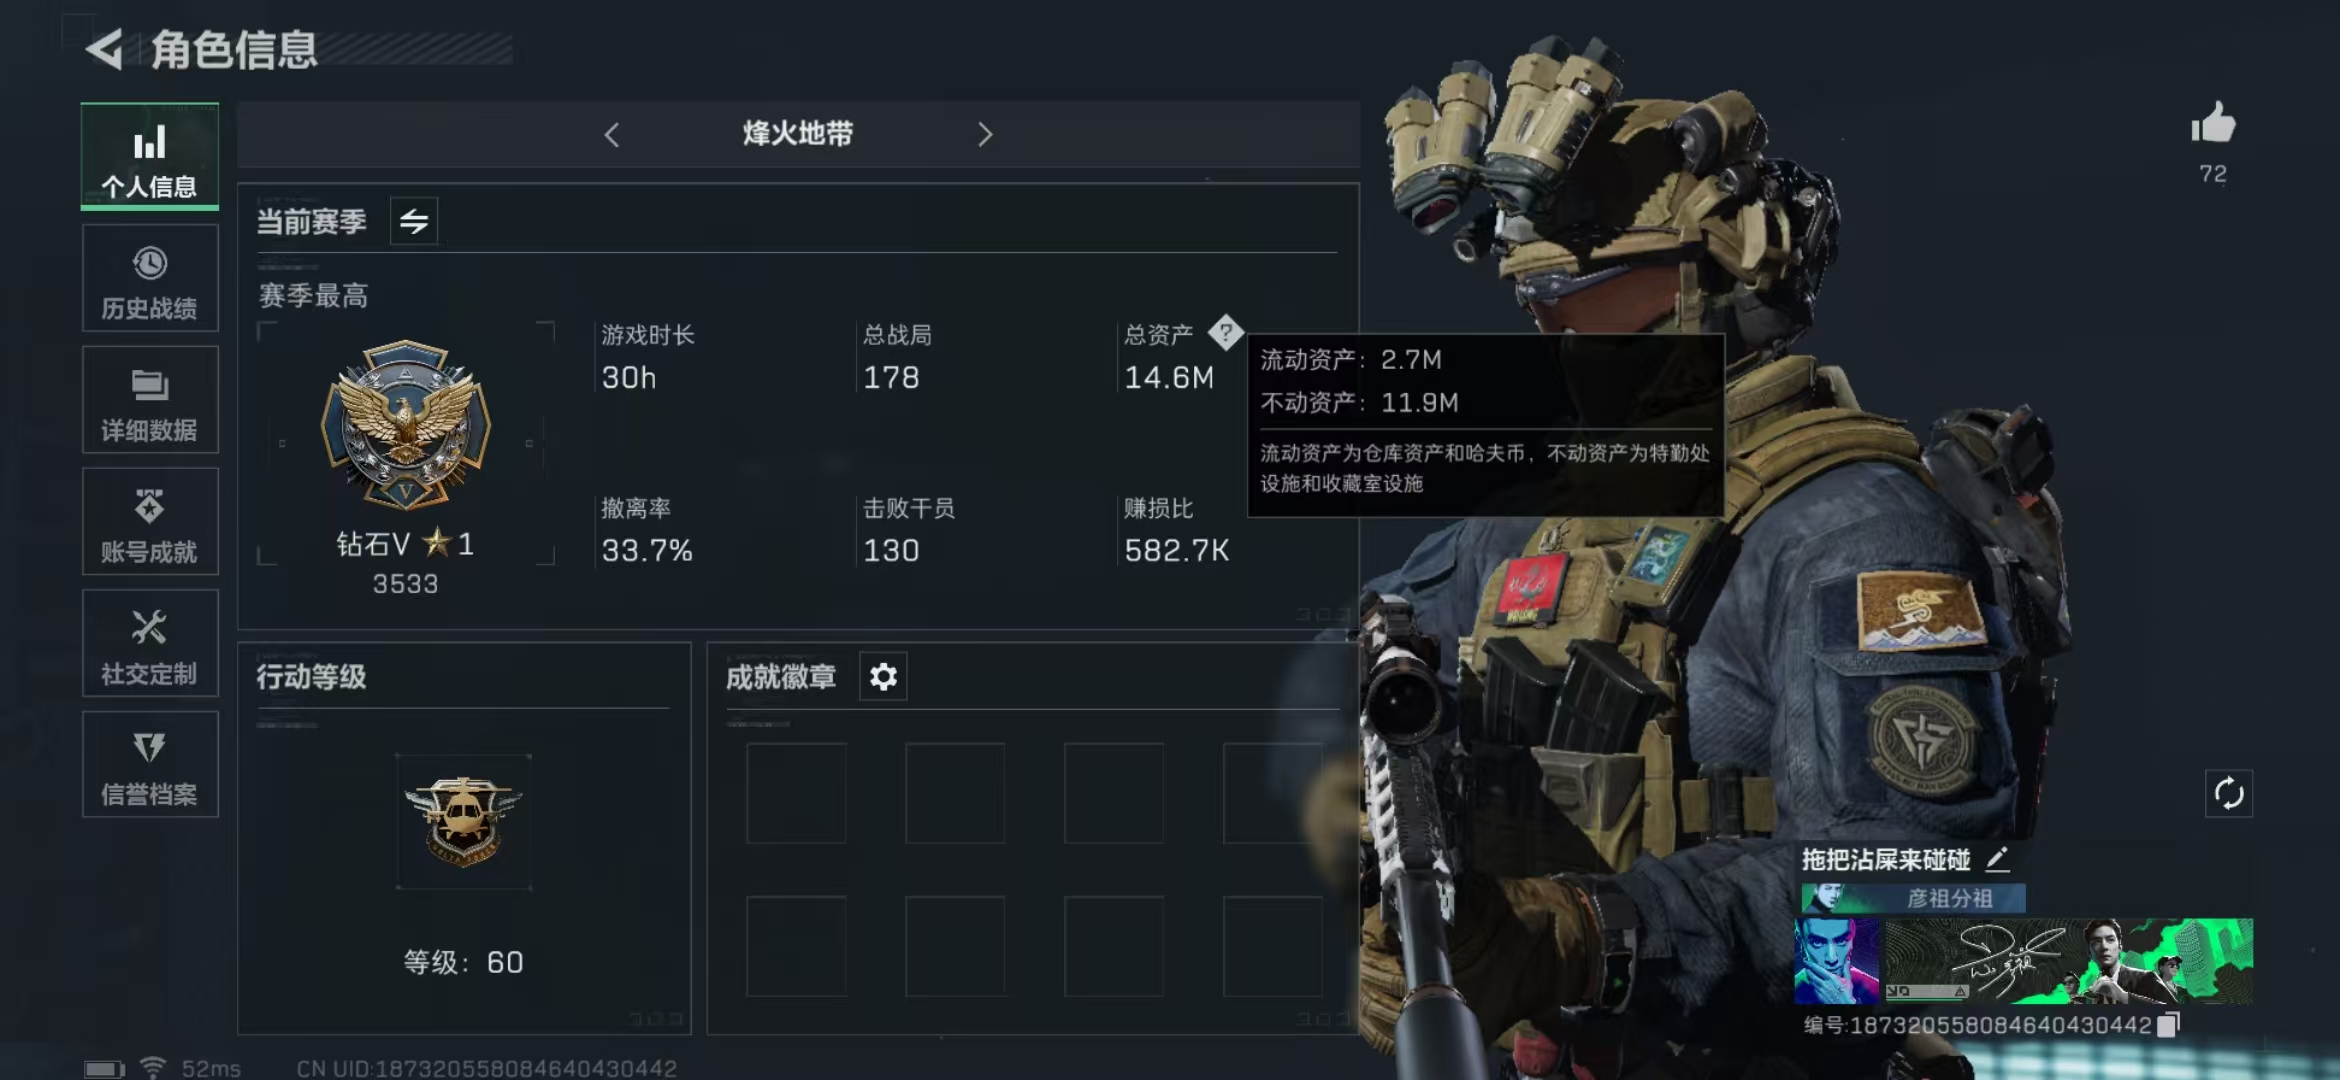2340x1080 pixels.
Task: Open 社交定制 in the sidebar
Action: tap(150, 643)
